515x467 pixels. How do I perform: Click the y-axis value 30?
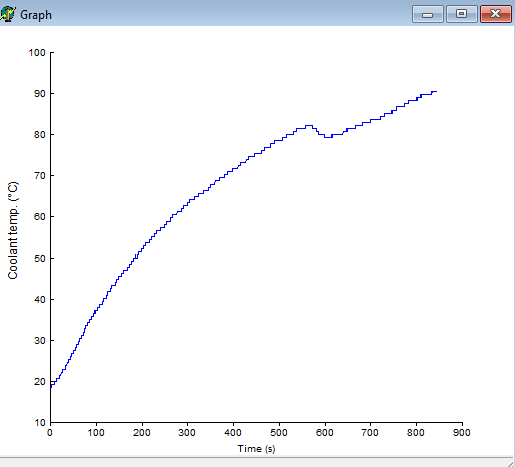tap(39, 341)
